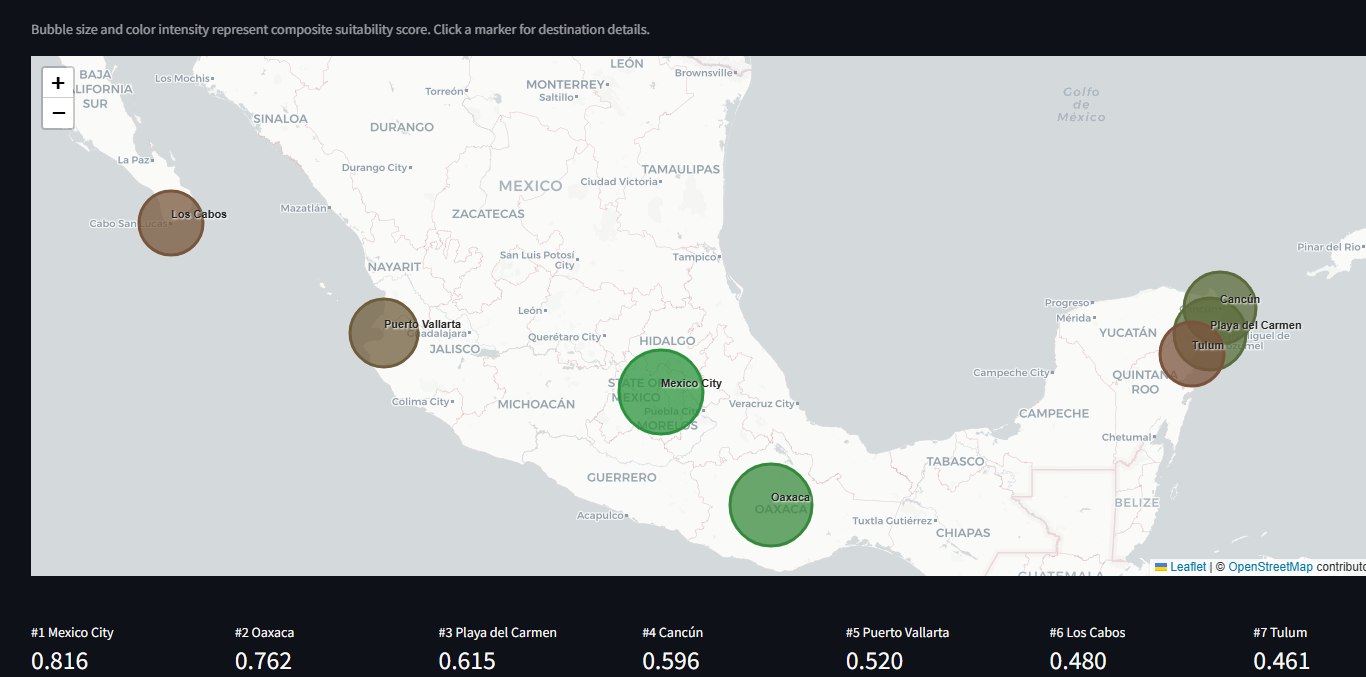
Task: Zoom in using the plus button
Action: point(57,83)
